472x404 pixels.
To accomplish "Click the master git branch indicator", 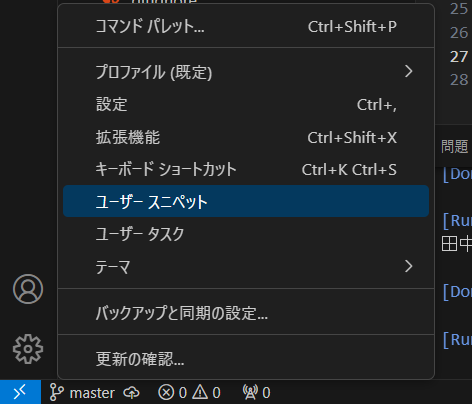I will [x=82, y=393].
